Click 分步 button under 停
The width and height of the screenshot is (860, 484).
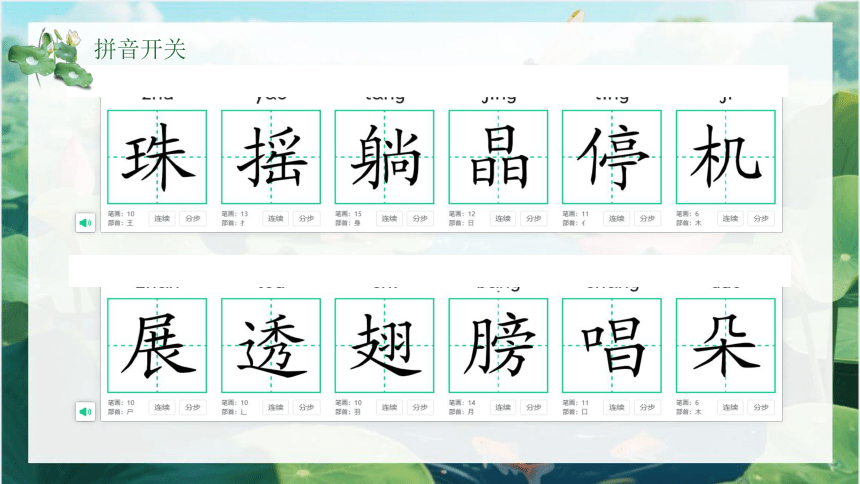(647, 218)
